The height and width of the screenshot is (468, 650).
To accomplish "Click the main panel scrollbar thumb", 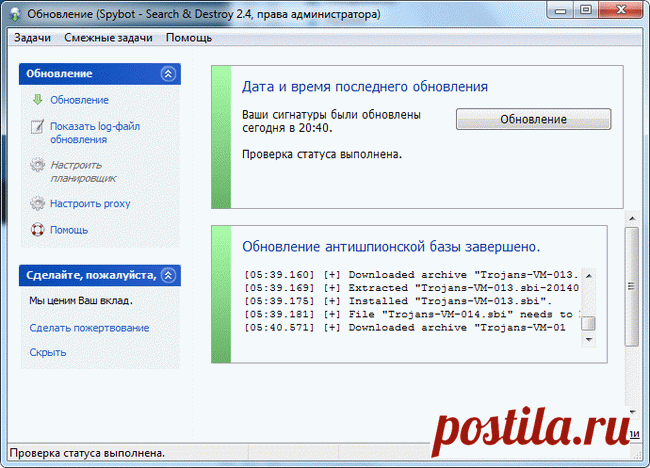I will (x=632, y=286).
